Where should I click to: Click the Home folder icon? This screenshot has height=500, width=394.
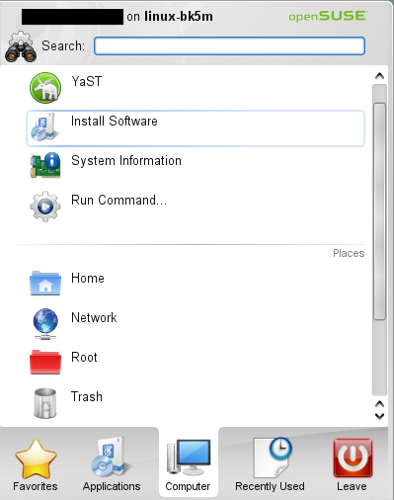[45, 283]
